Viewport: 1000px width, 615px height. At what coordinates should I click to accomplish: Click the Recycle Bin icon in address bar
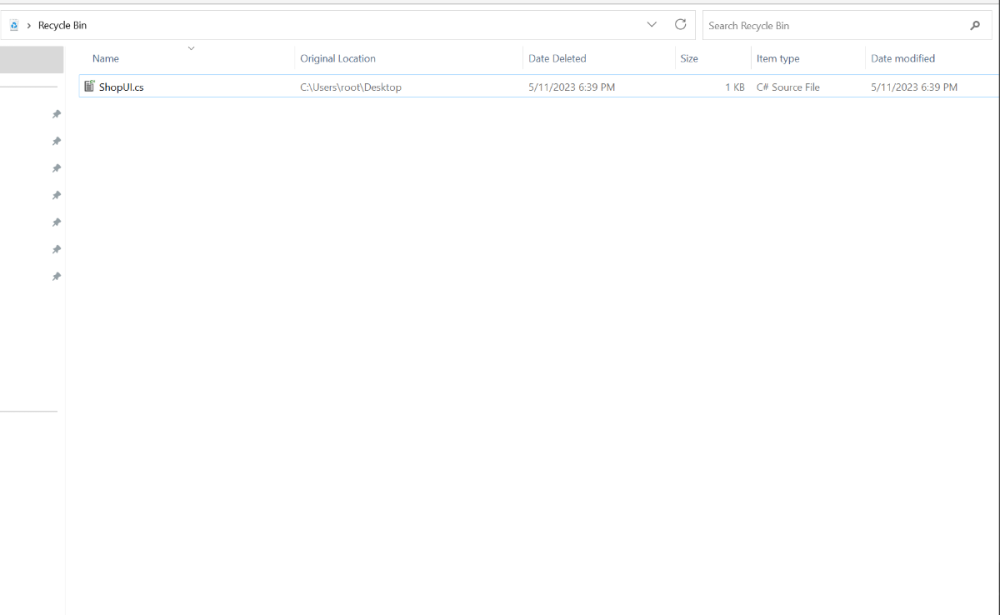coord(14,25)
